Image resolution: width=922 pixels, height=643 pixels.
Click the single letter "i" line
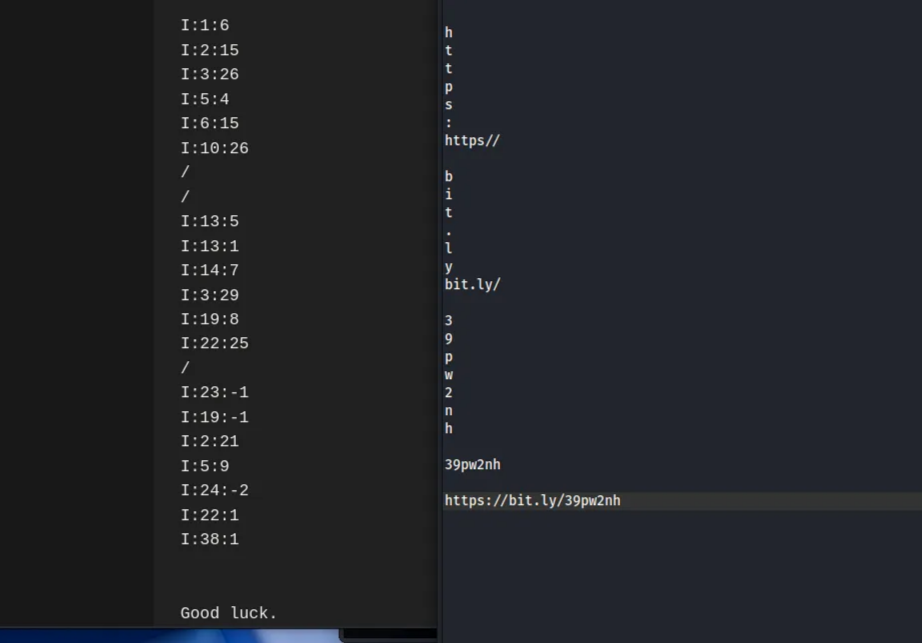[449, 195]
